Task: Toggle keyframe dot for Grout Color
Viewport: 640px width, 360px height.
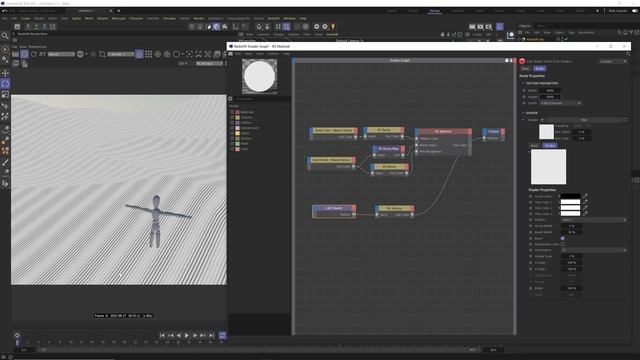Action: [x=531, y=196]
